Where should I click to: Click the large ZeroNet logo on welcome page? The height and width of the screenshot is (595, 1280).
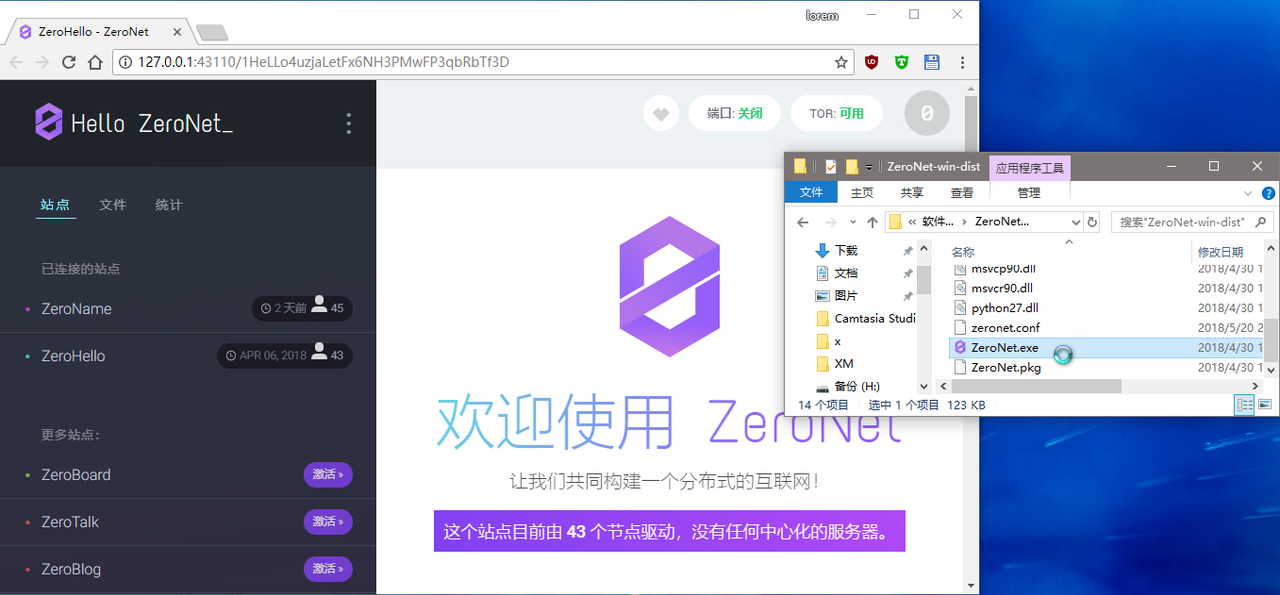[669, 285]
